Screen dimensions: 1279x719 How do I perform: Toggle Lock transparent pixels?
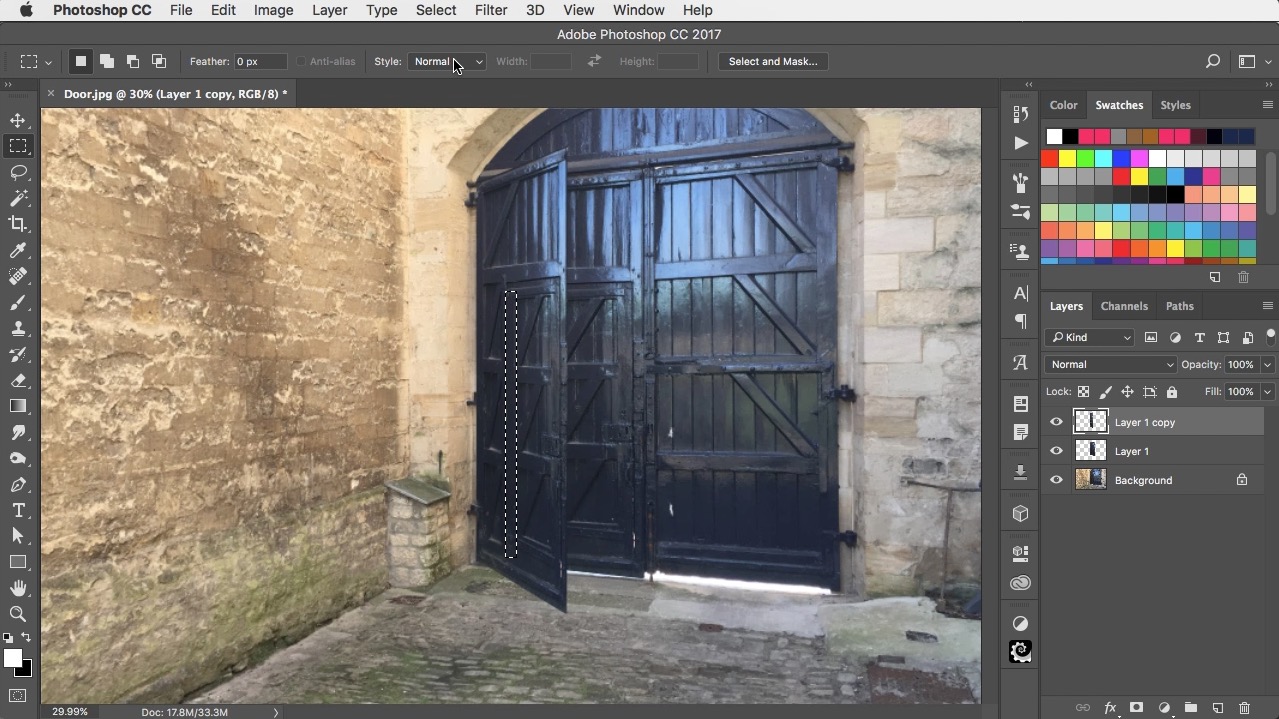click(x=1084, y=392)
